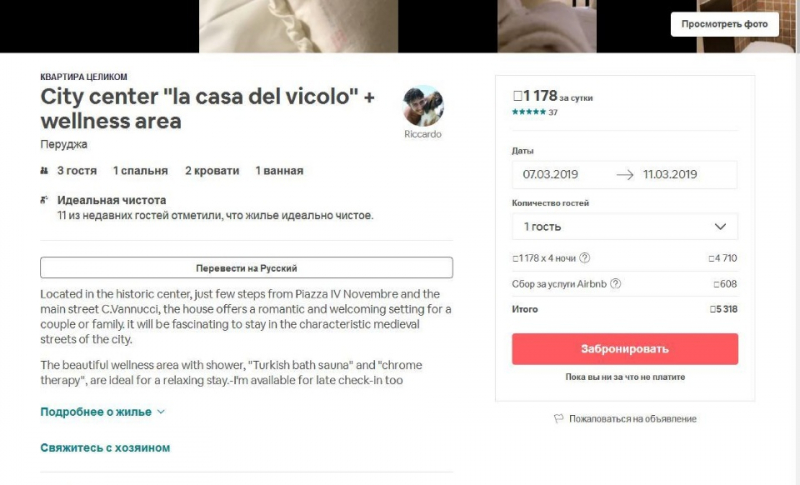Click the flag icon to report listing
800x485 pixels.
click(x=559, y=419)
